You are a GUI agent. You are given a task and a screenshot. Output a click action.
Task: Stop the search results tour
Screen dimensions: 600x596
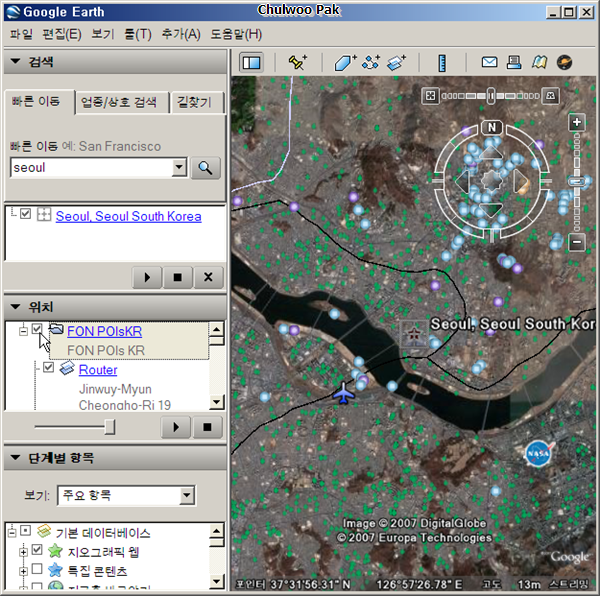click(178, 277)
